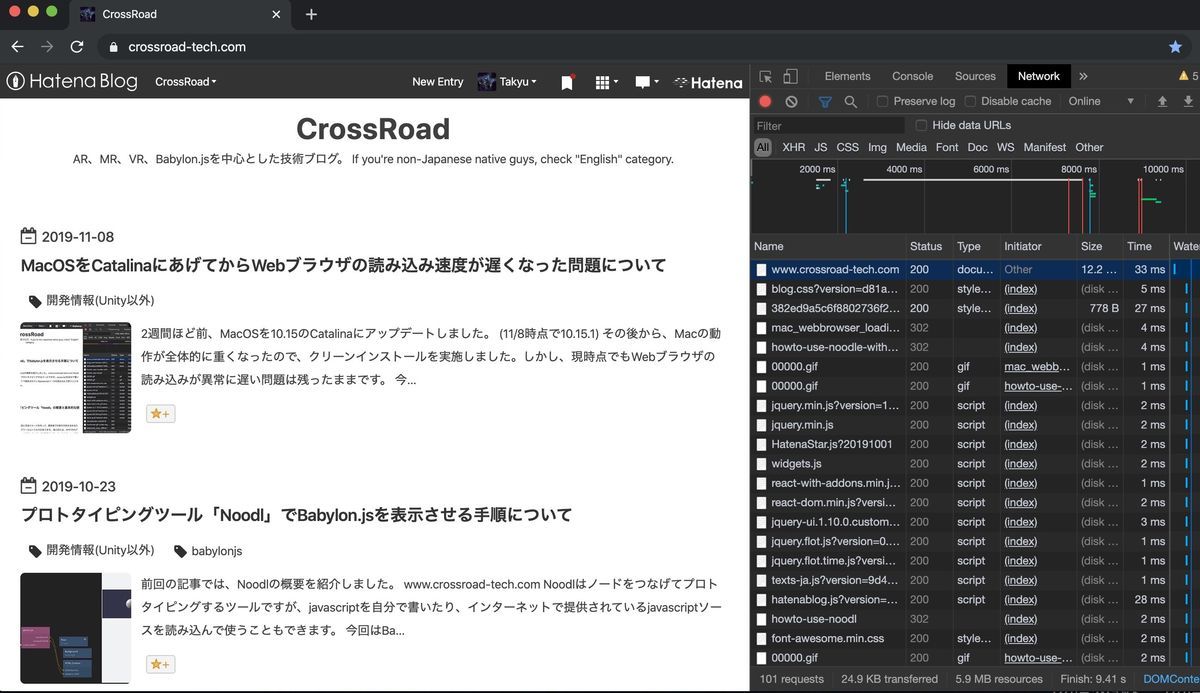Add a Hatena star to the Noodl post

click(160, 664)
